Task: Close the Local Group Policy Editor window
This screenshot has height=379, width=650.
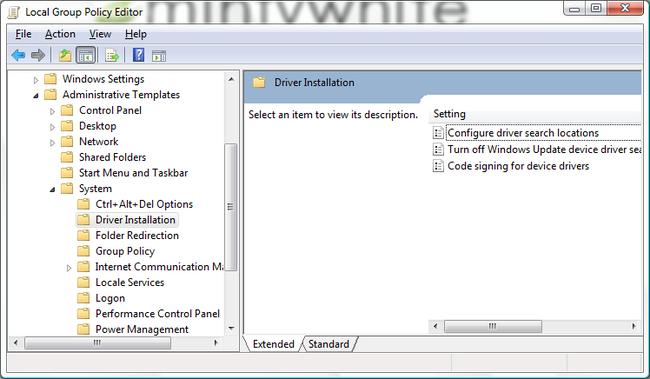Action: tap(625, 9)
